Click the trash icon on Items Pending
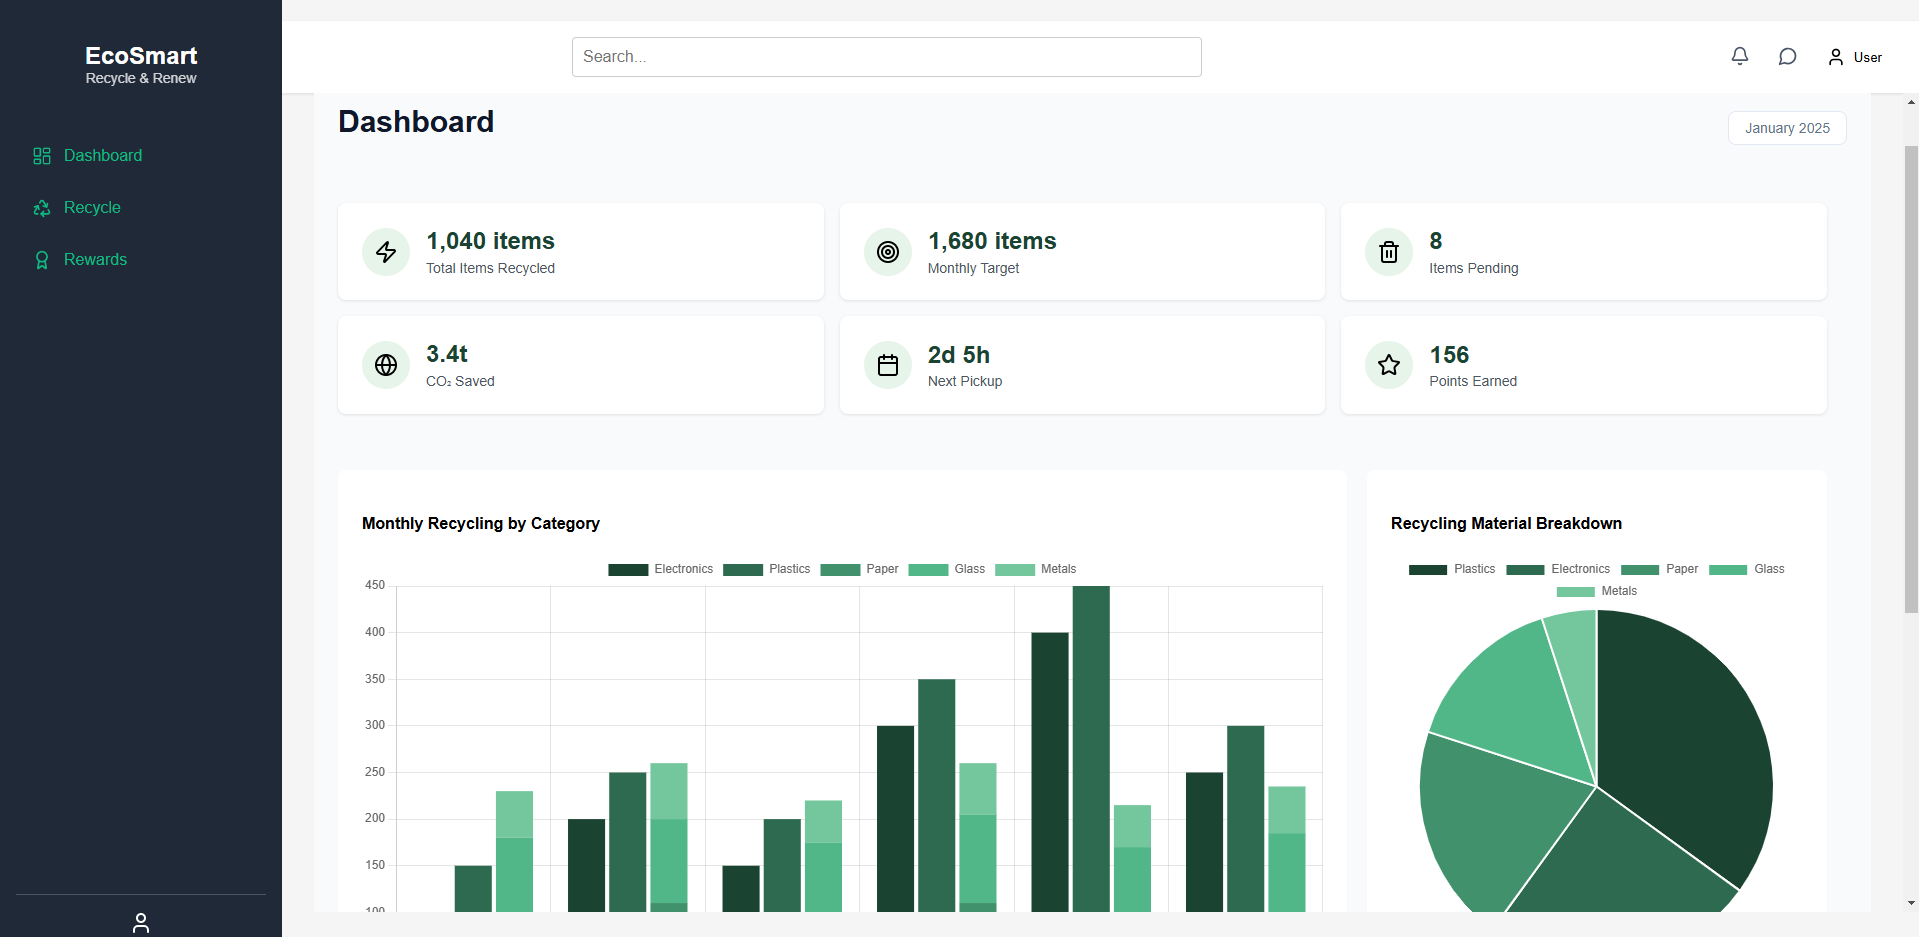This screenshot has width=1919, height=937. pos(1389,252)
